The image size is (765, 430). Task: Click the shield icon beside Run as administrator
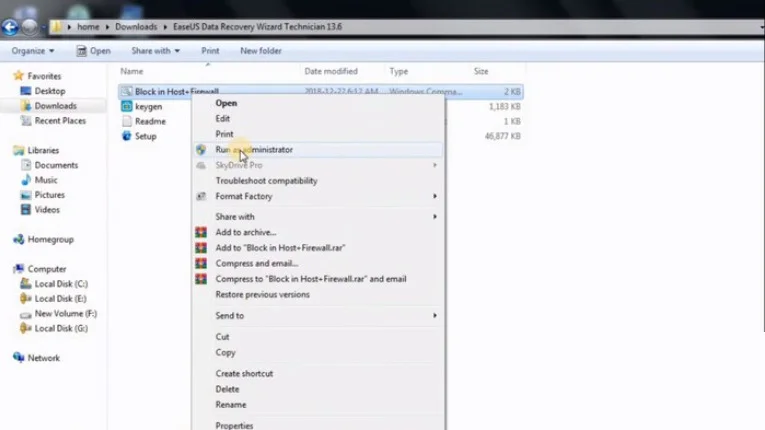coord(201,150)
